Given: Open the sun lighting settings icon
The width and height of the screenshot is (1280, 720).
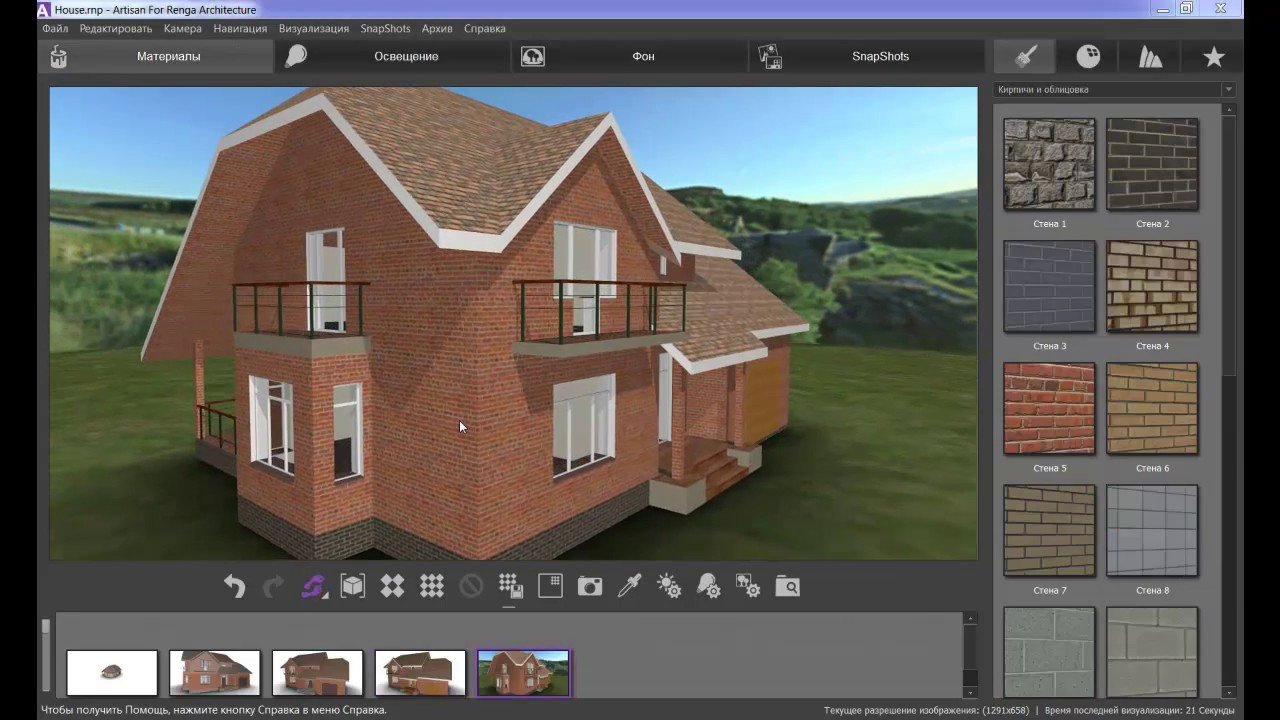Looking at the screenshot, I should tap(669, 586).
